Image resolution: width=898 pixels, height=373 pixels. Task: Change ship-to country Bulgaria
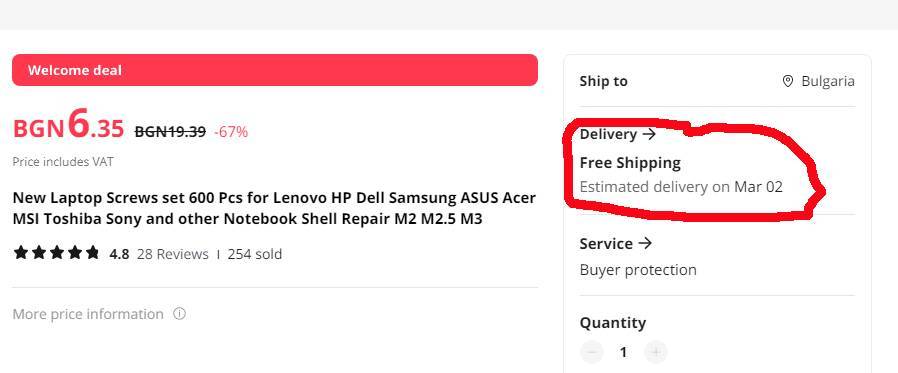tap(818, 81)
